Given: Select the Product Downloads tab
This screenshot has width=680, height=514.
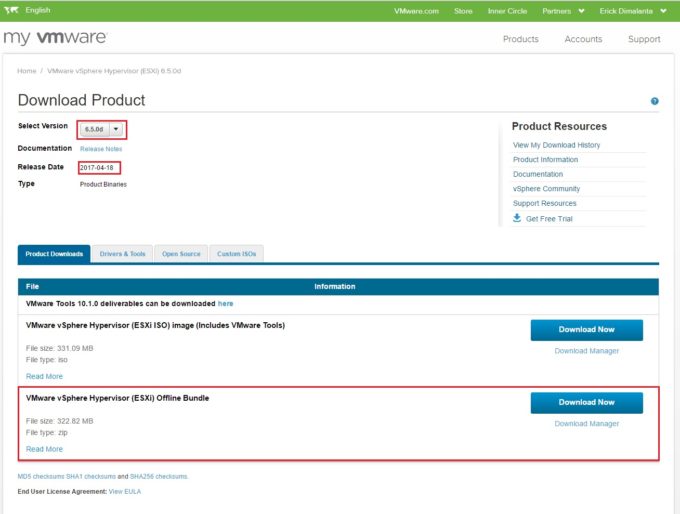Looking at the screenshot, I should click(x=54, y=254).
